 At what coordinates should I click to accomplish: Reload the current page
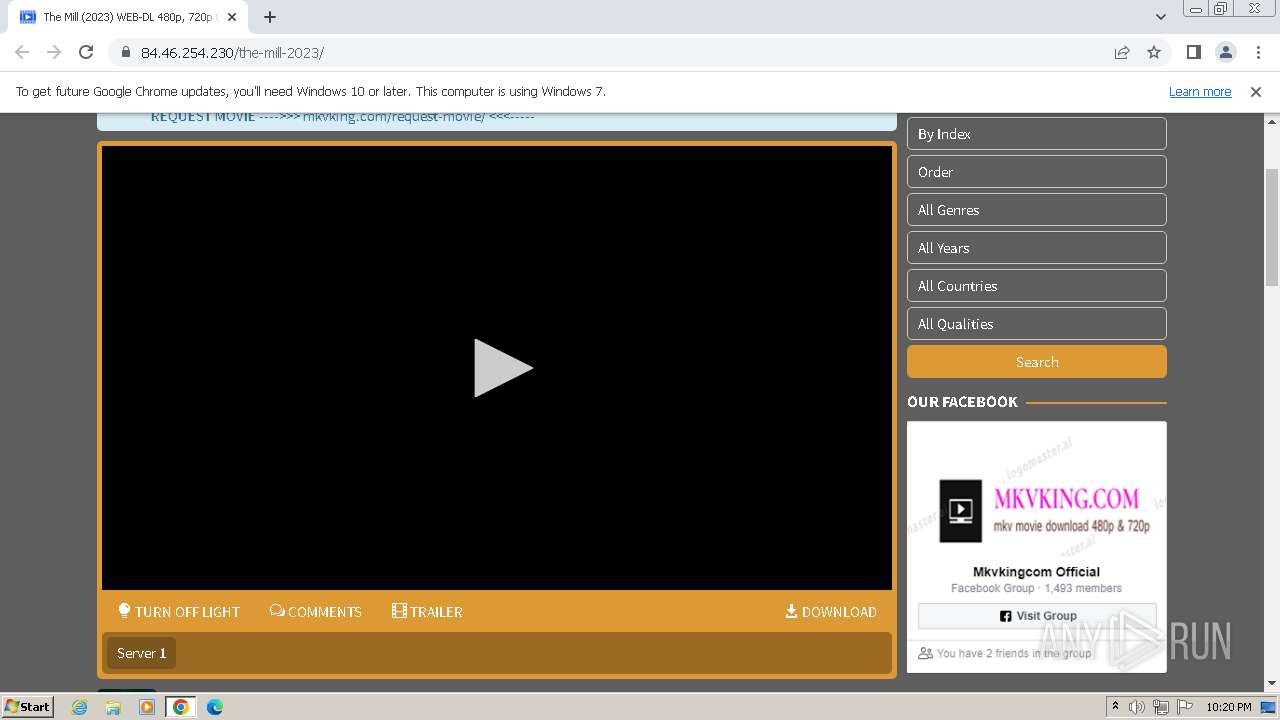coord(86,52)
